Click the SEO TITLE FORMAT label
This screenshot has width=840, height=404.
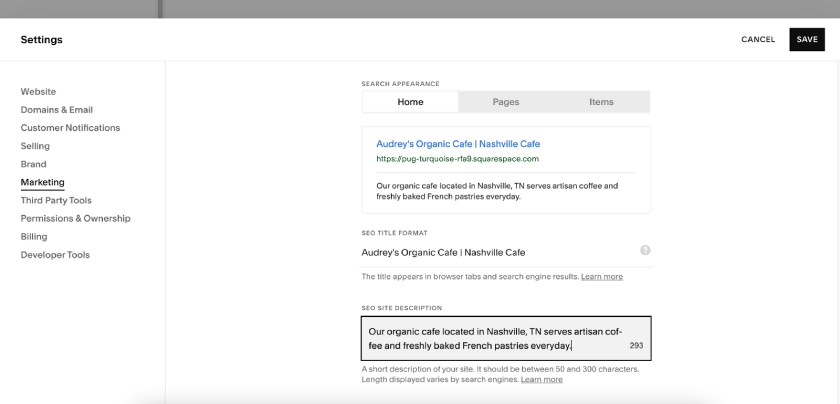394,233
